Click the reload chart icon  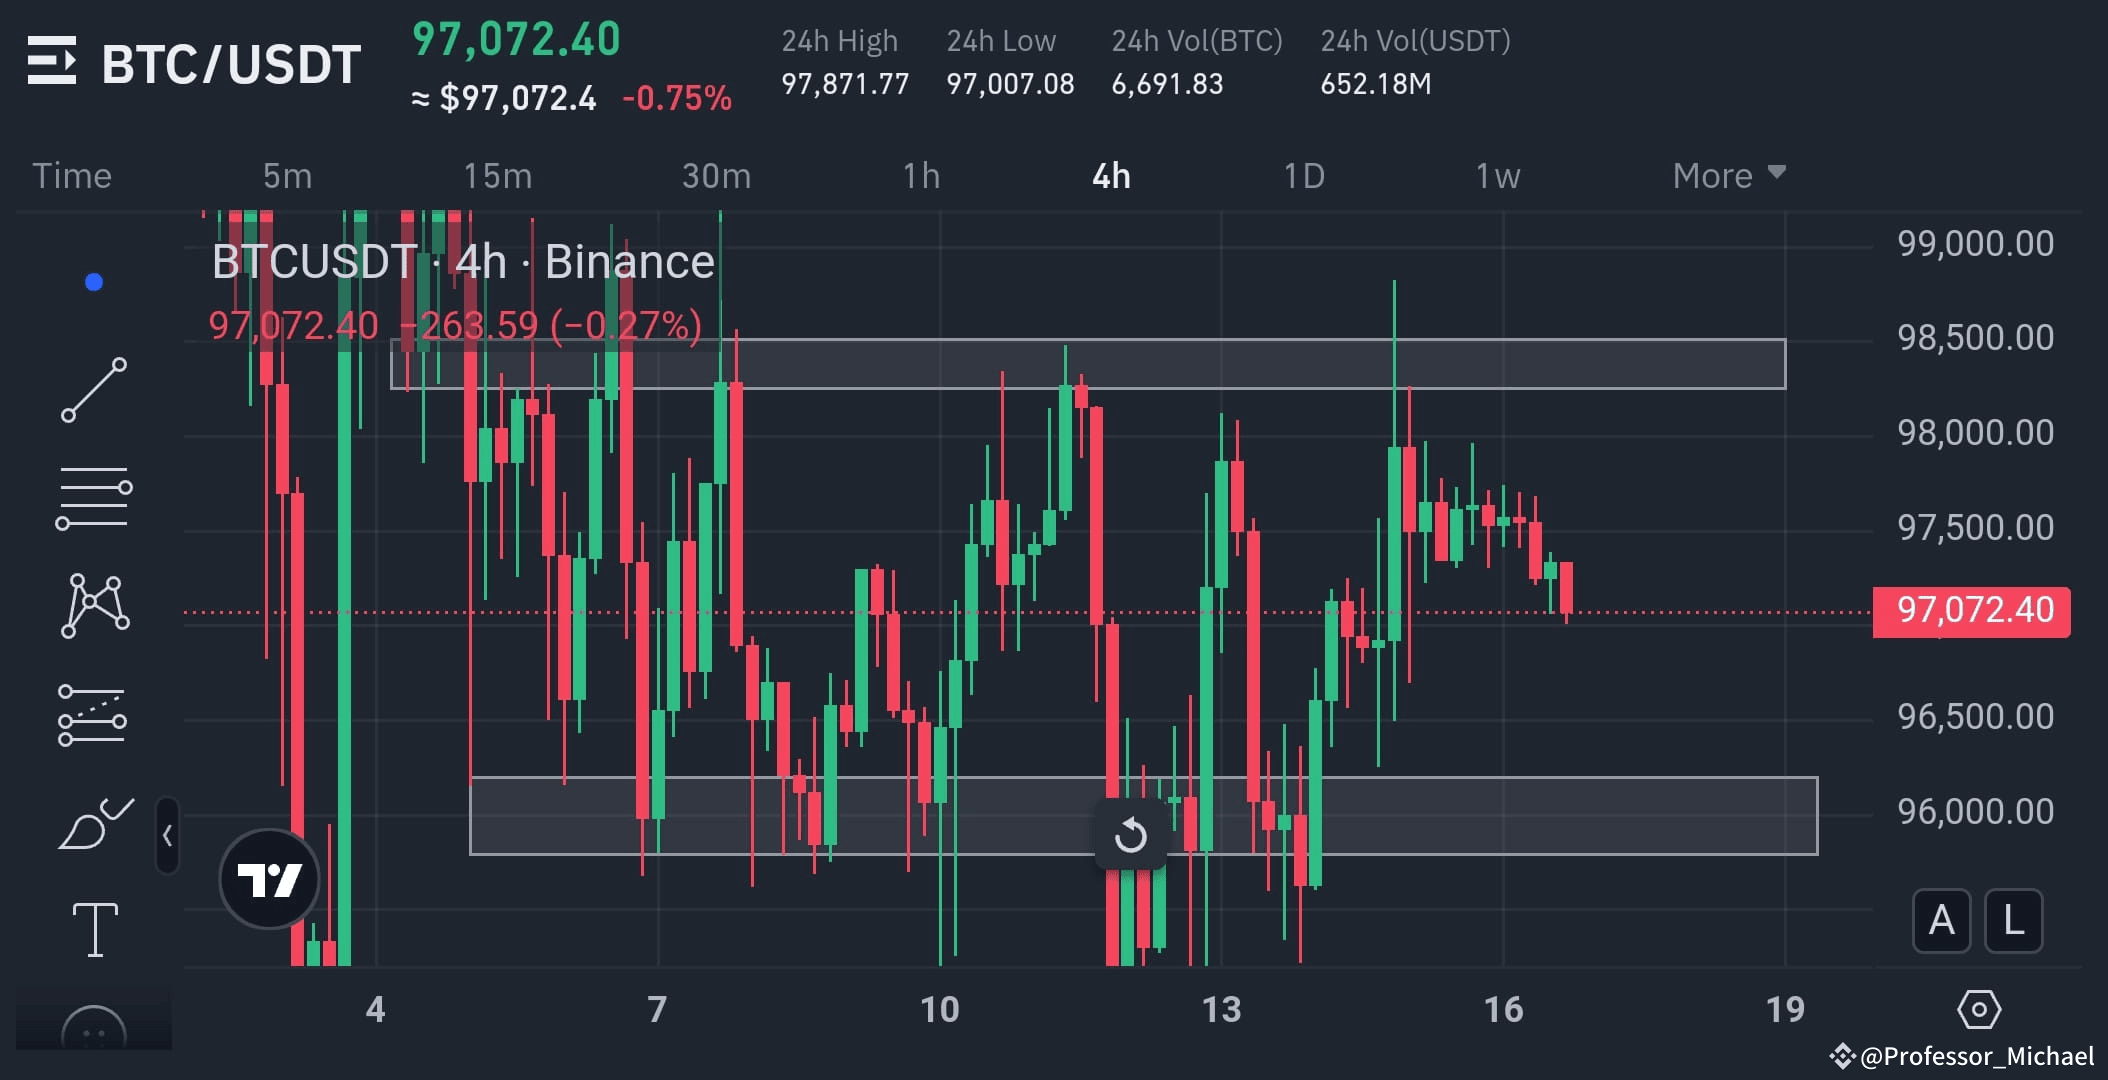1130,835
